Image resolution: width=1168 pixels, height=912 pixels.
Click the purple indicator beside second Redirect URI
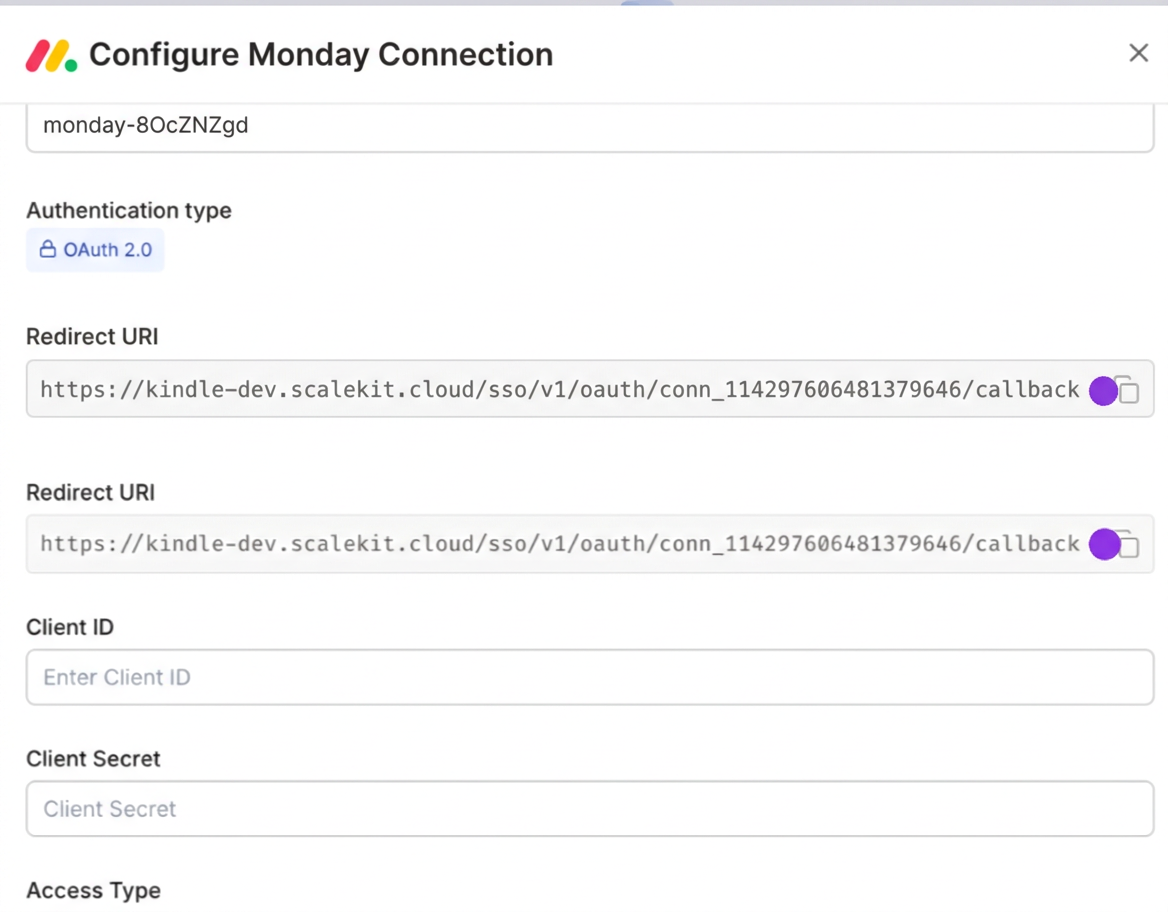tap(1103, 544)
